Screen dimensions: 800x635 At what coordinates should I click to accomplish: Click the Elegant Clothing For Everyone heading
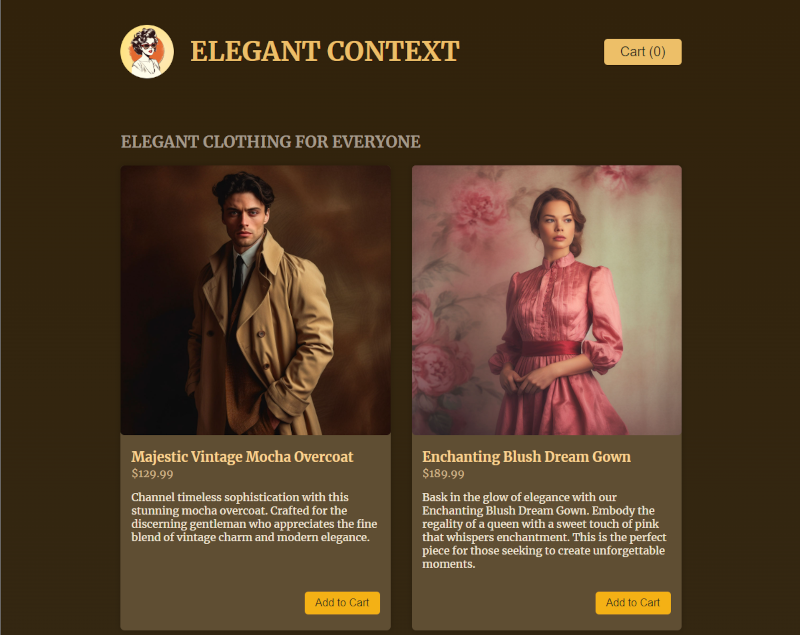pos(270,141)
